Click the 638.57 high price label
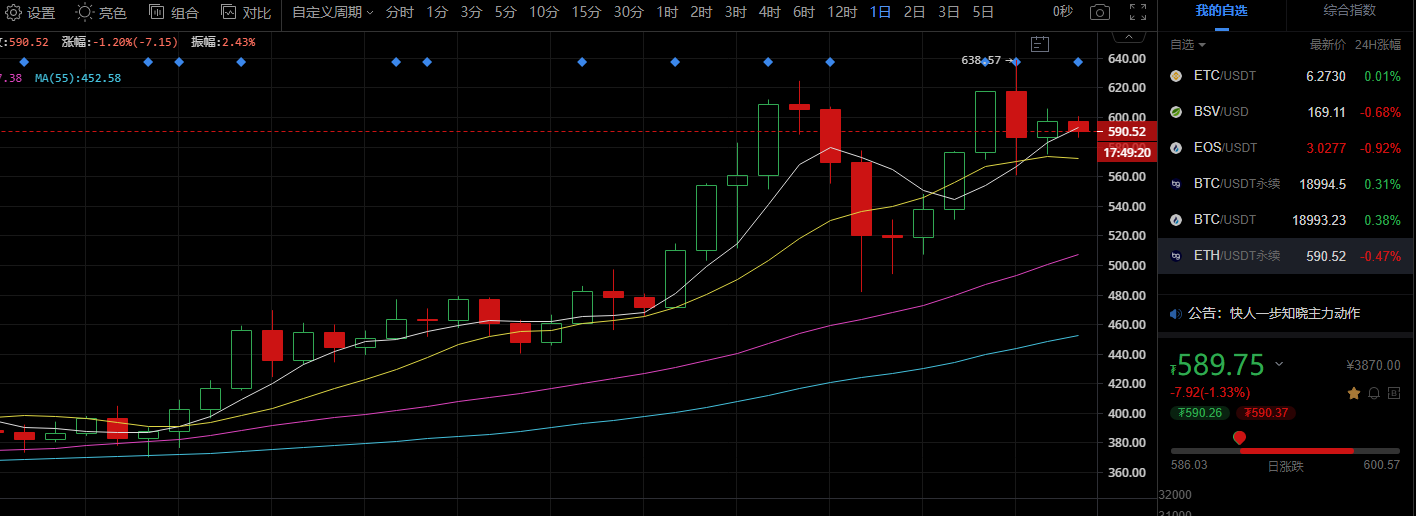 pyautogui.click(x=981, y=60)
